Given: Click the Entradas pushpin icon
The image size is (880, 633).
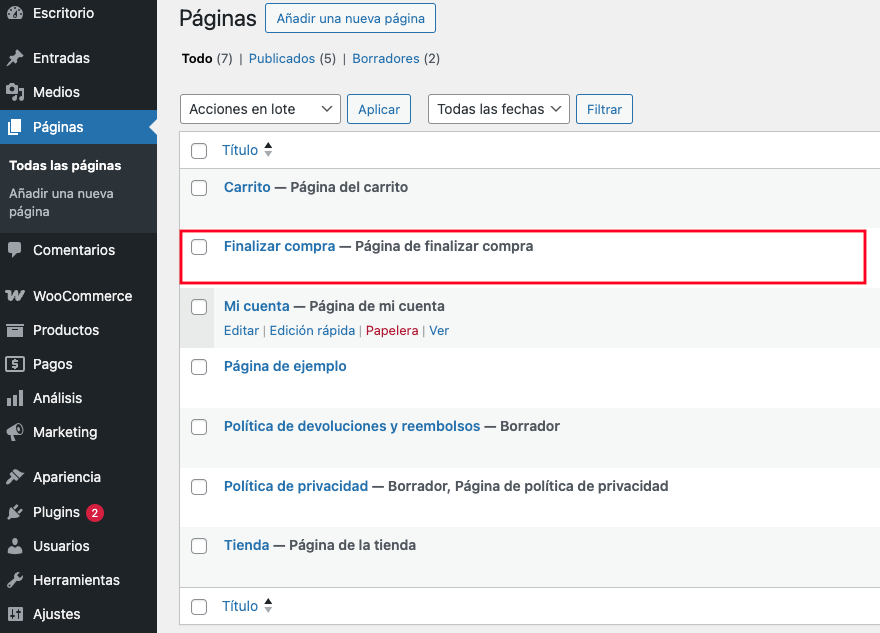Looking at the screenshot, I should coord(15,58).
